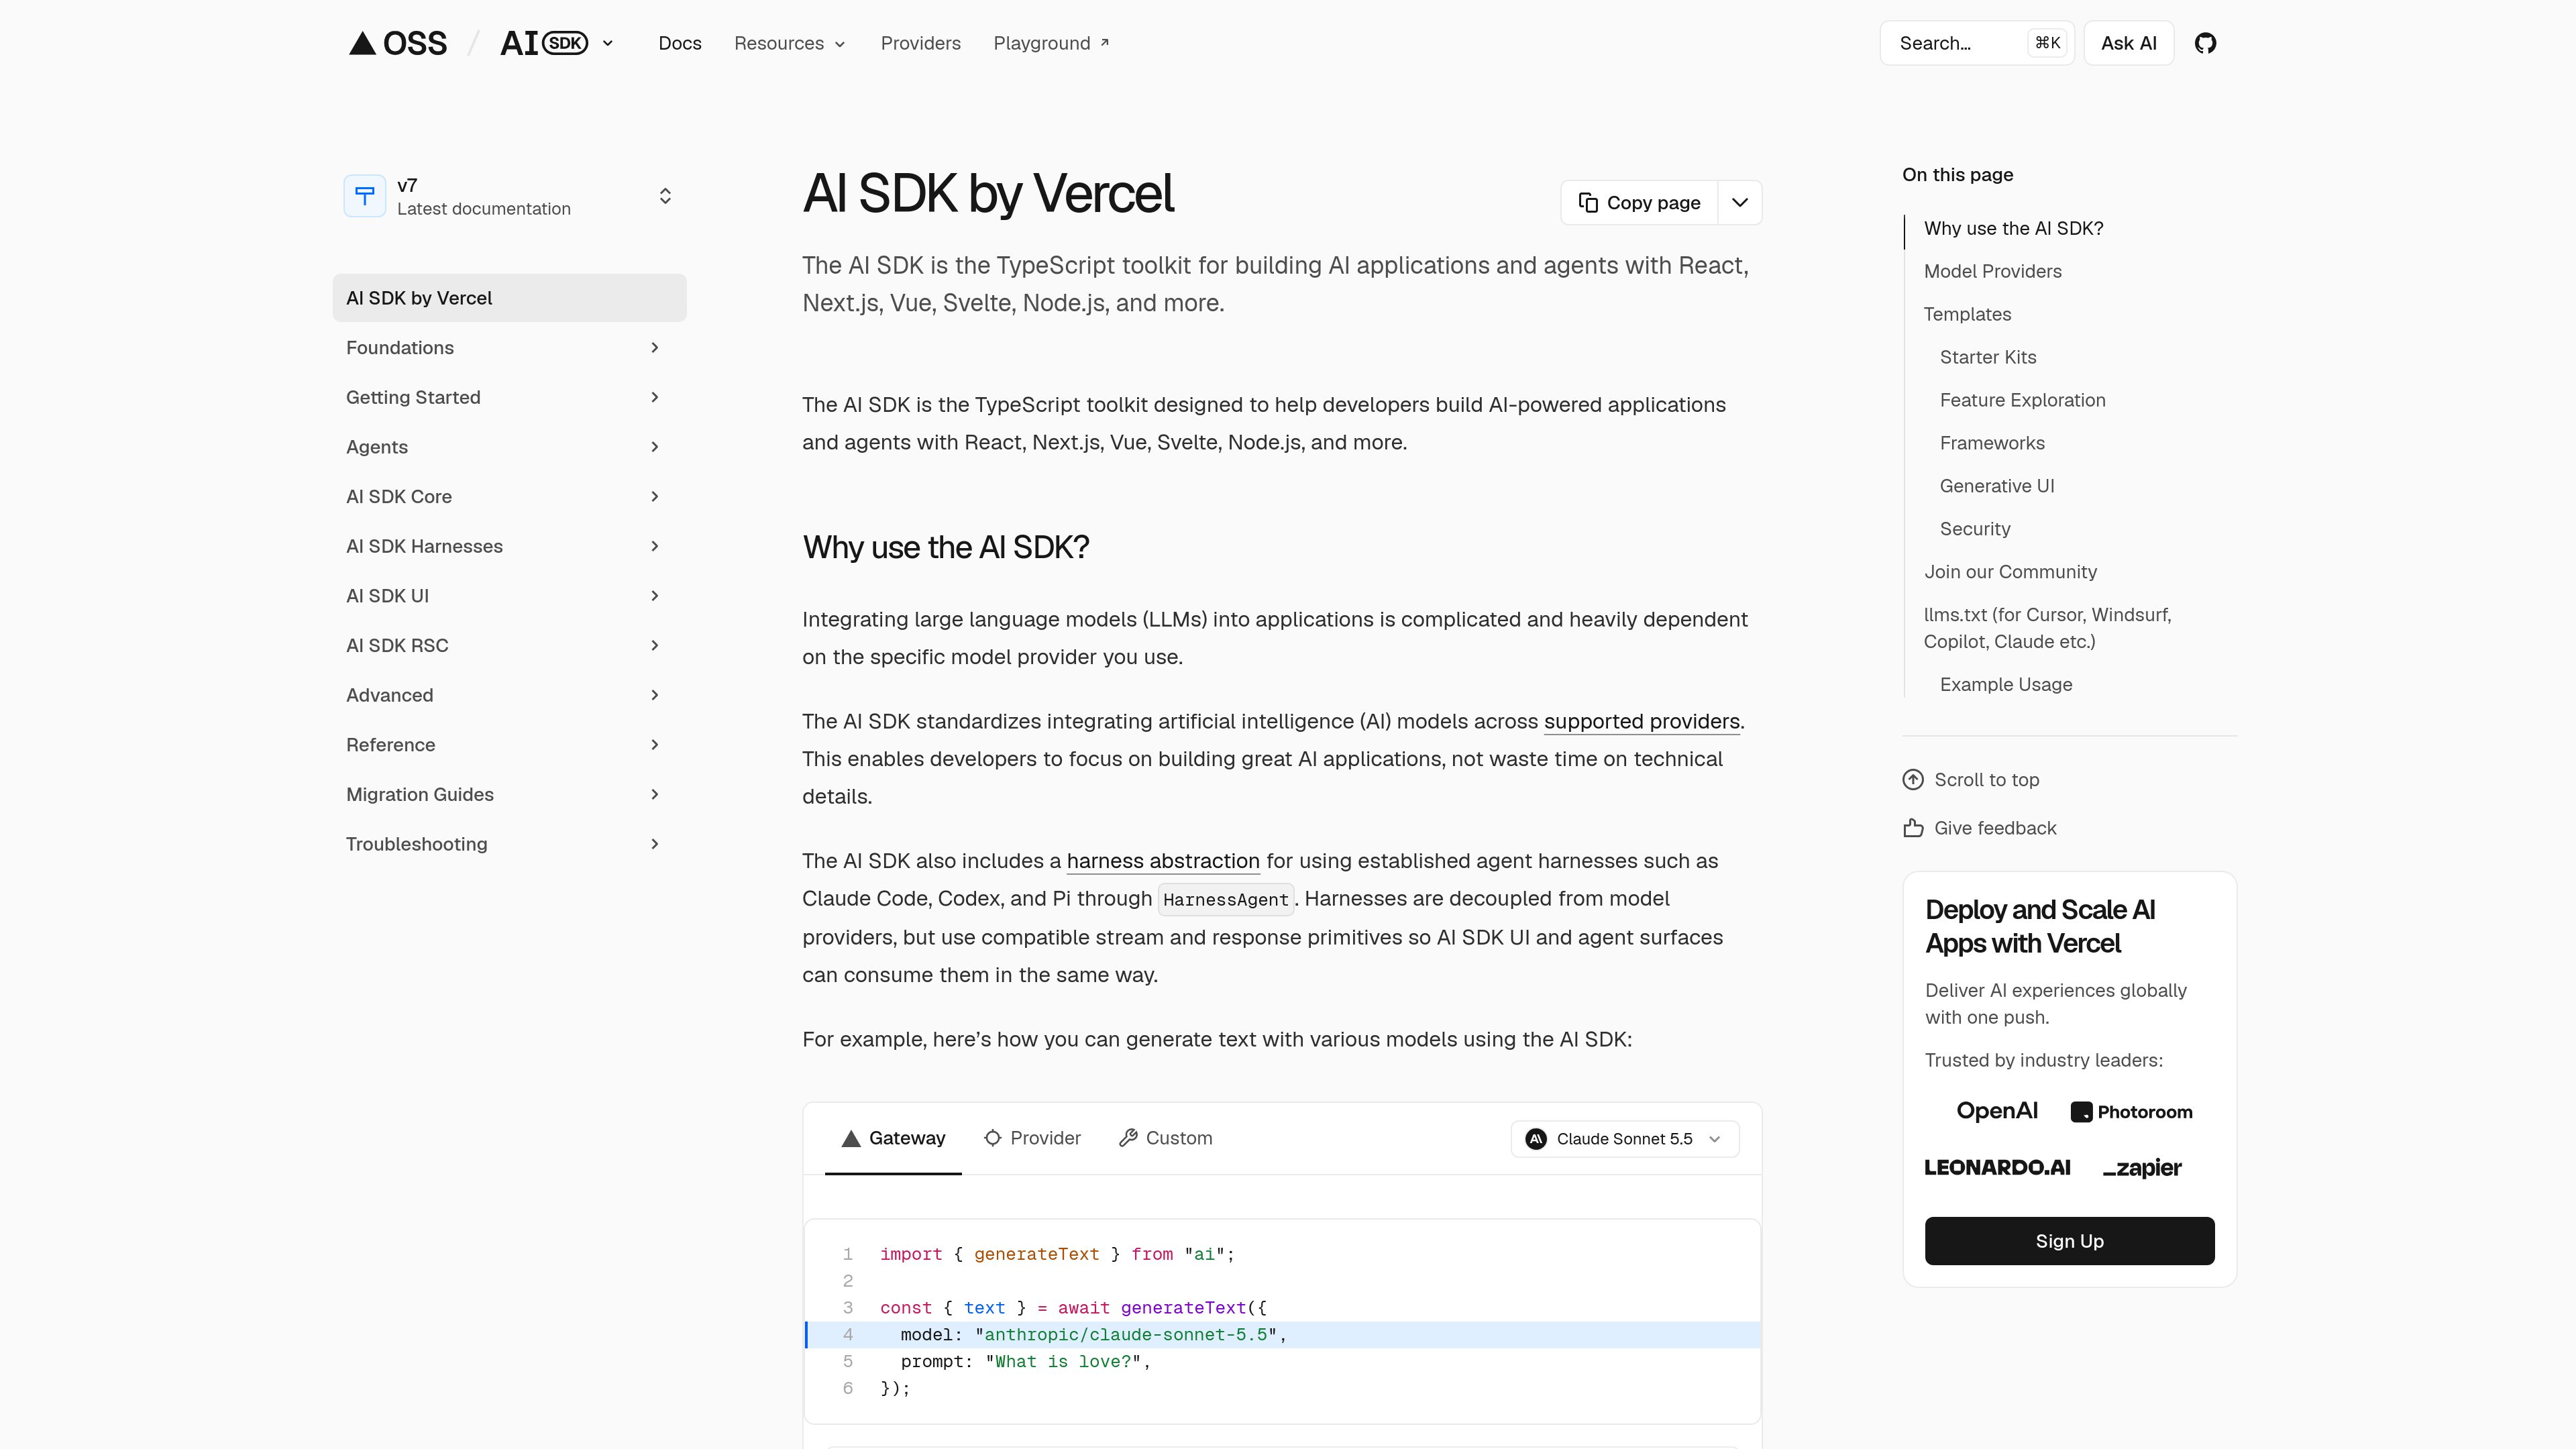Click the Copy page button
Screen dimensions: 2576x1449
pos(1640,203)
